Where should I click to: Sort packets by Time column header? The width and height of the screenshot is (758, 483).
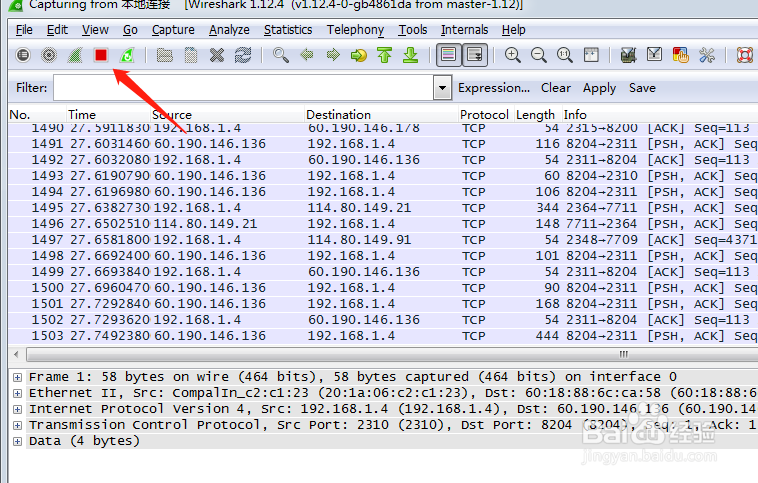coord(108,115)
